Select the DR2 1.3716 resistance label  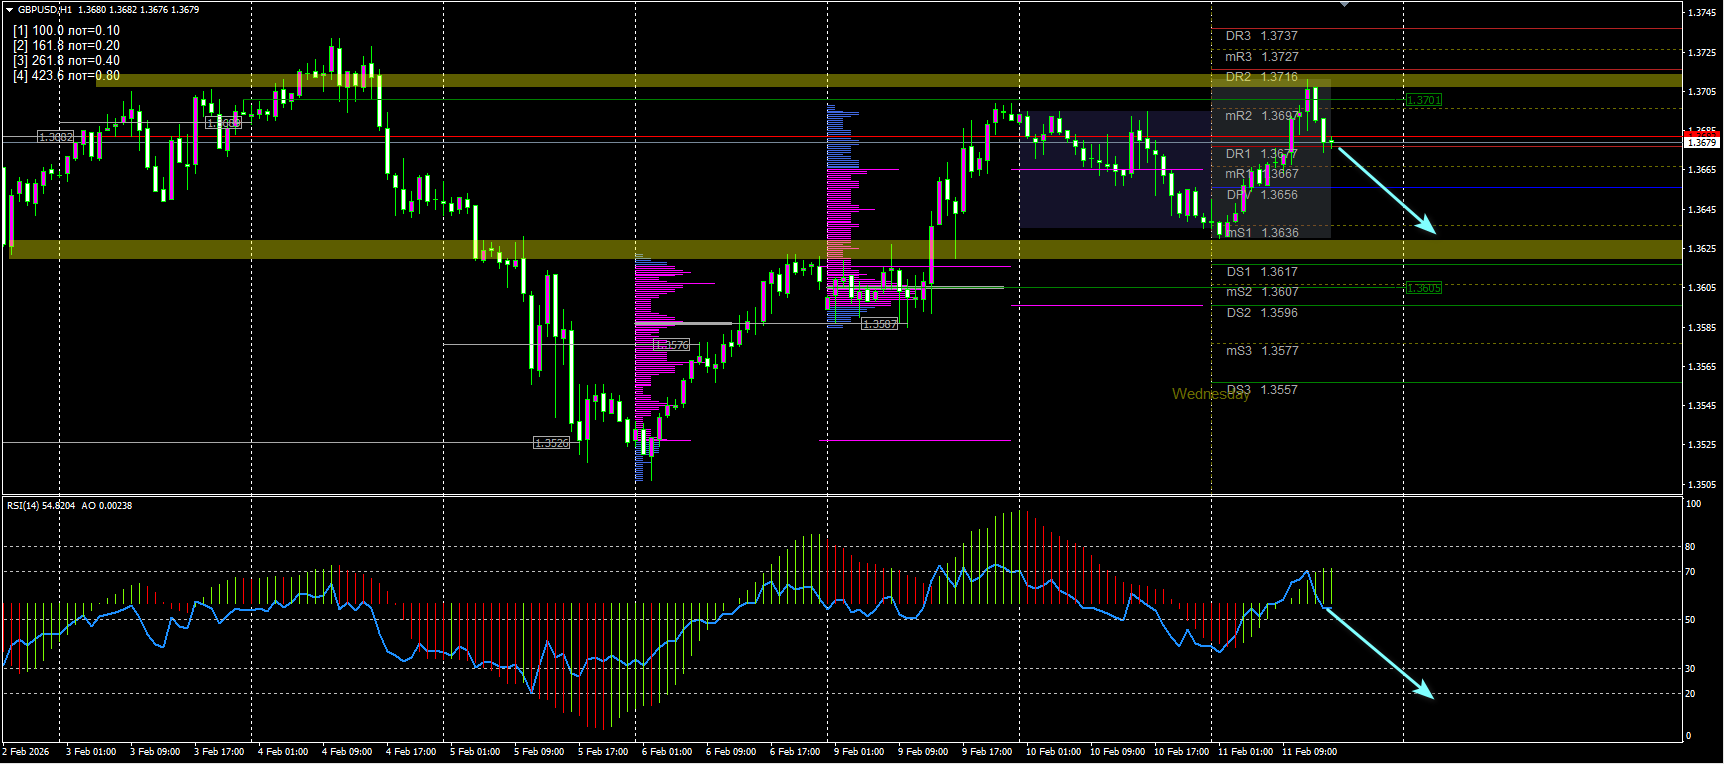pos(1262,77)
